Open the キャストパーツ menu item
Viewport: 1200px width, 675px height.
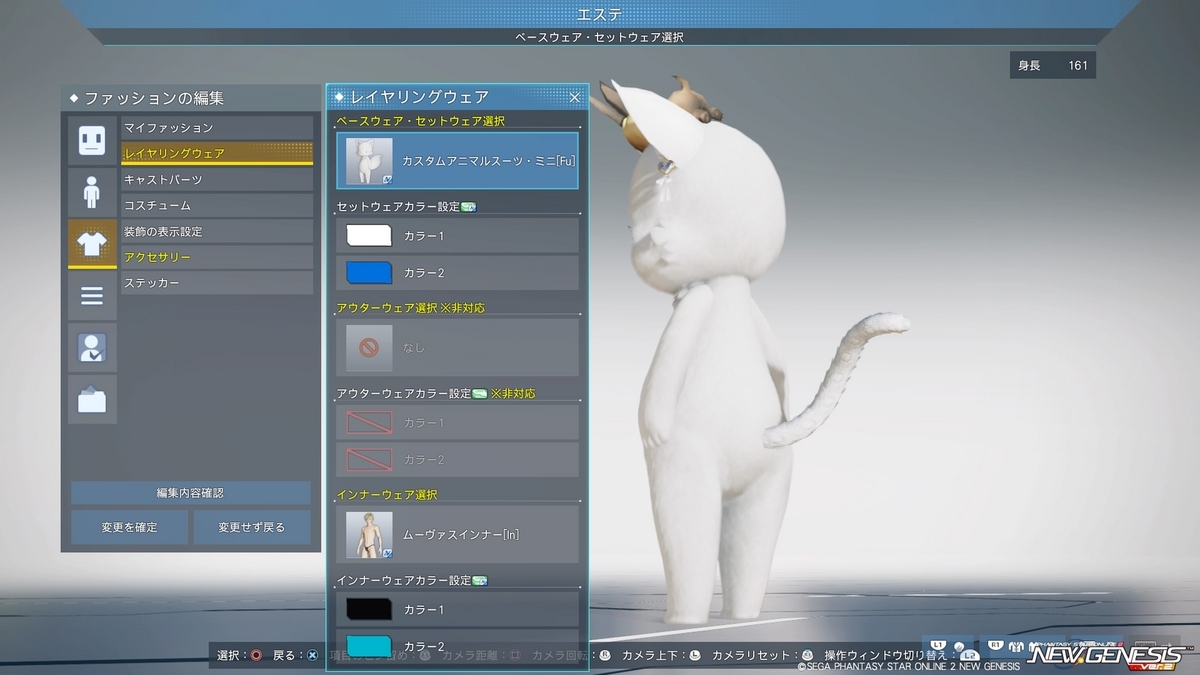point(217,180)
